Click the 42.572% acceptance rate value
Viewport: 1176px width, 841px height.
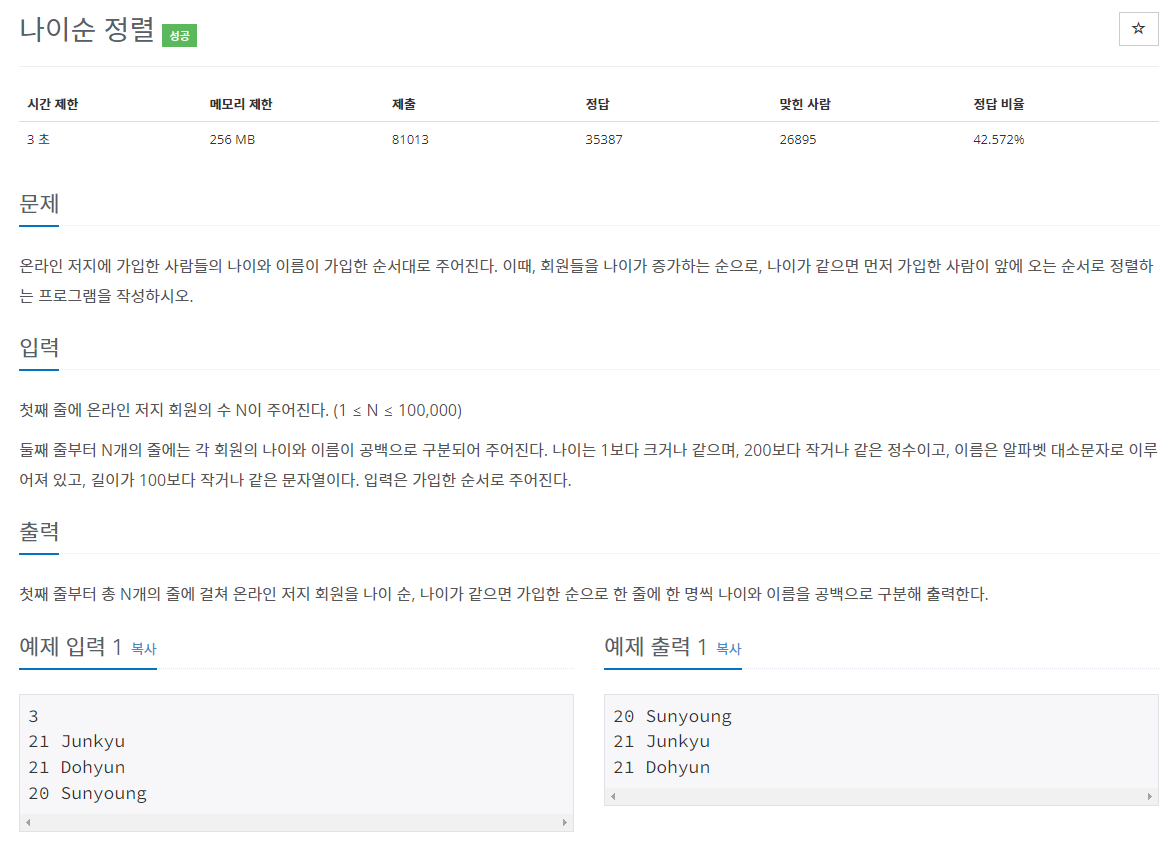coord(999,139)
